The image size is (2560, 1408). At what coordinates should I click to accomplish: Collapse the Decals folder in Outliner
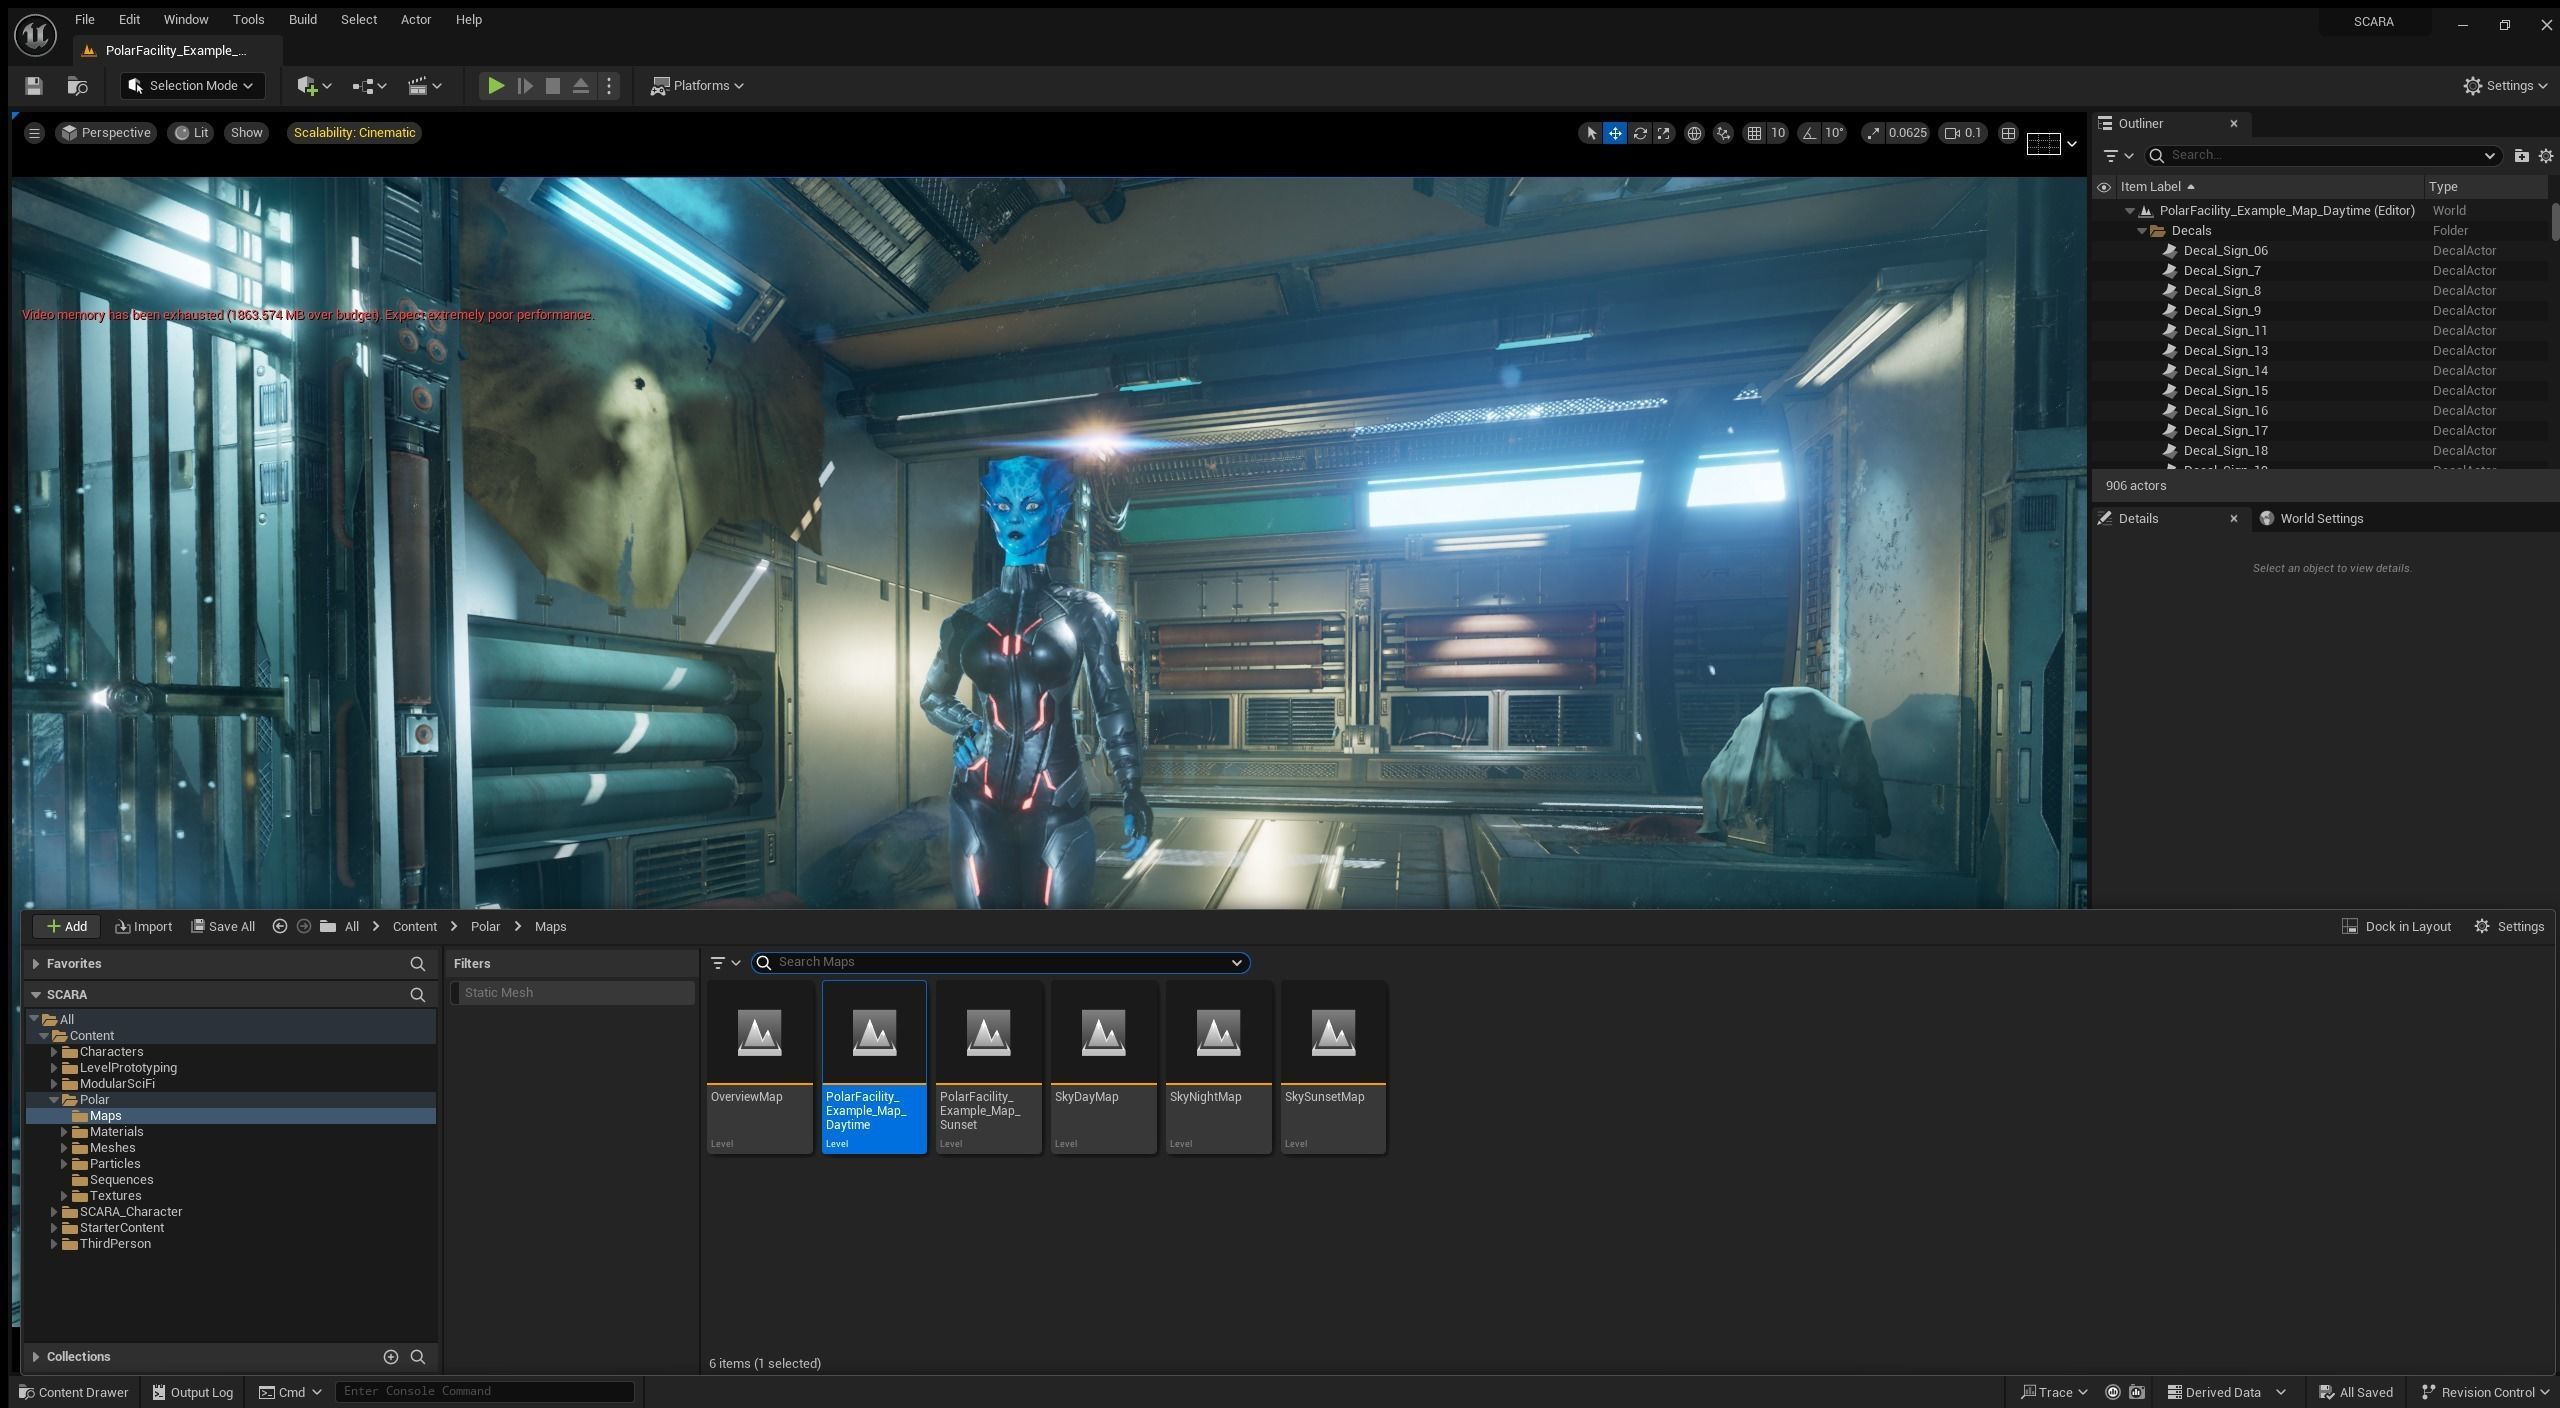(x=2142, y=231)
